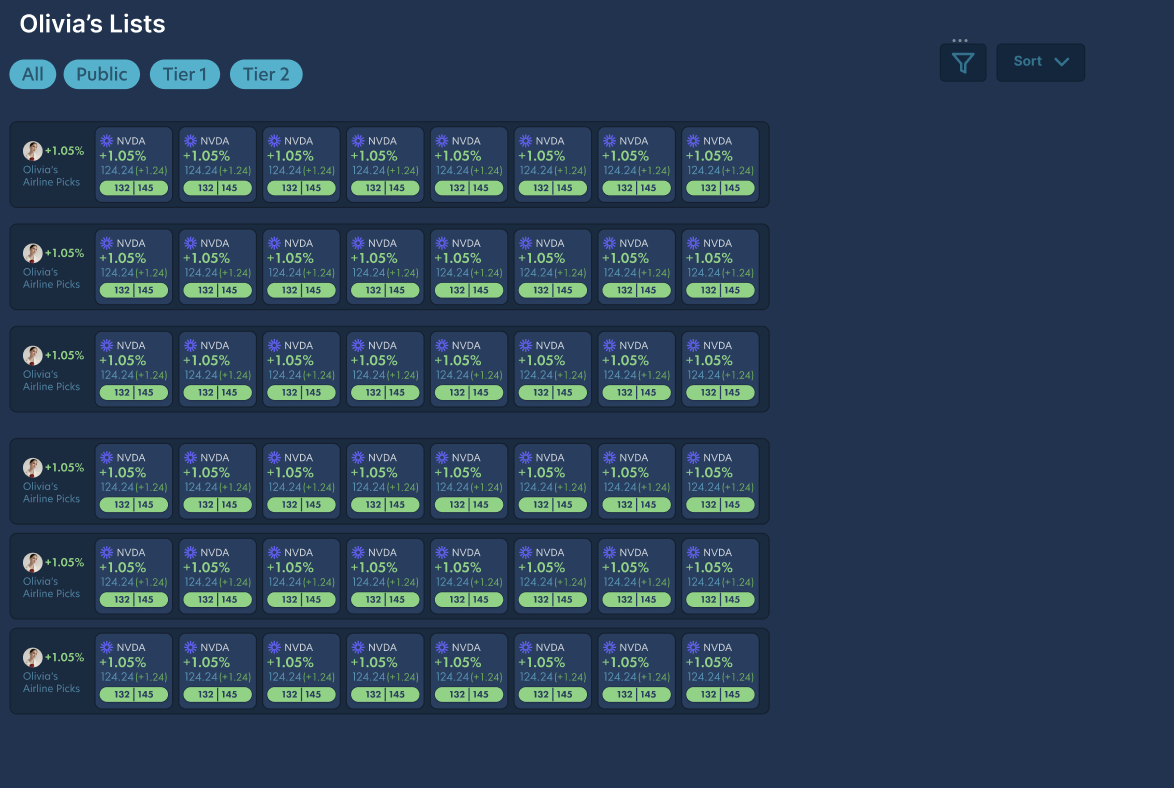
Task: Click the avatar photo in the third list row
Action: coord(31,355)
